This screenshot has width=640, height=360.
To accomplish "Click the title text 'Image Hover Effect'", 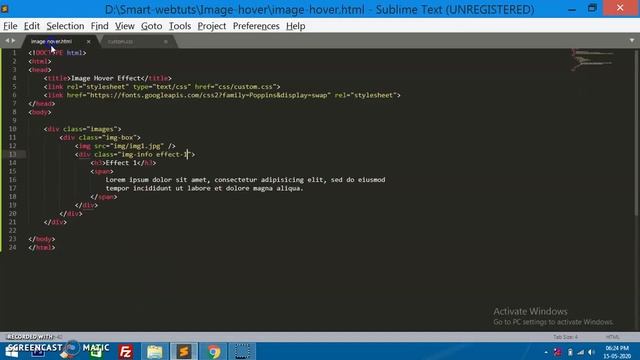I will point(106,78).
